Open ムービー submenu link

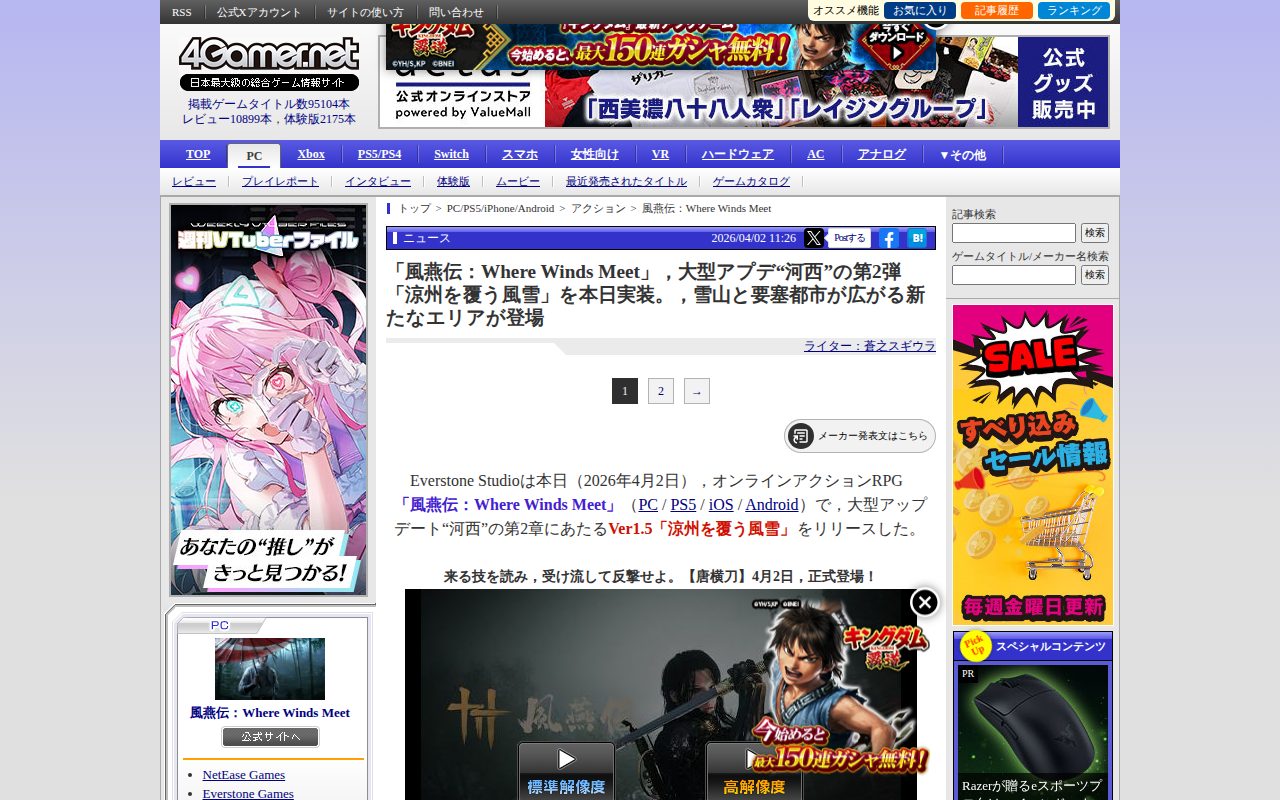518,181
